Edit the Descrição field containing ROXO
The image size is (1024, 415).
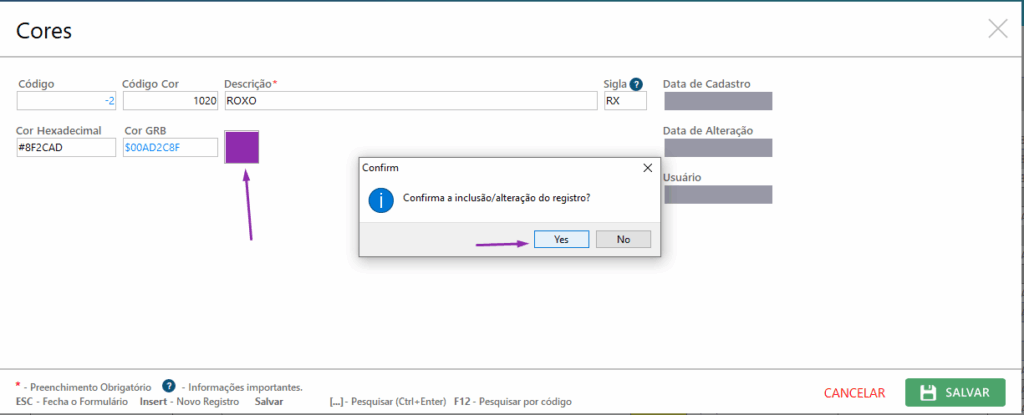point(410,101)
